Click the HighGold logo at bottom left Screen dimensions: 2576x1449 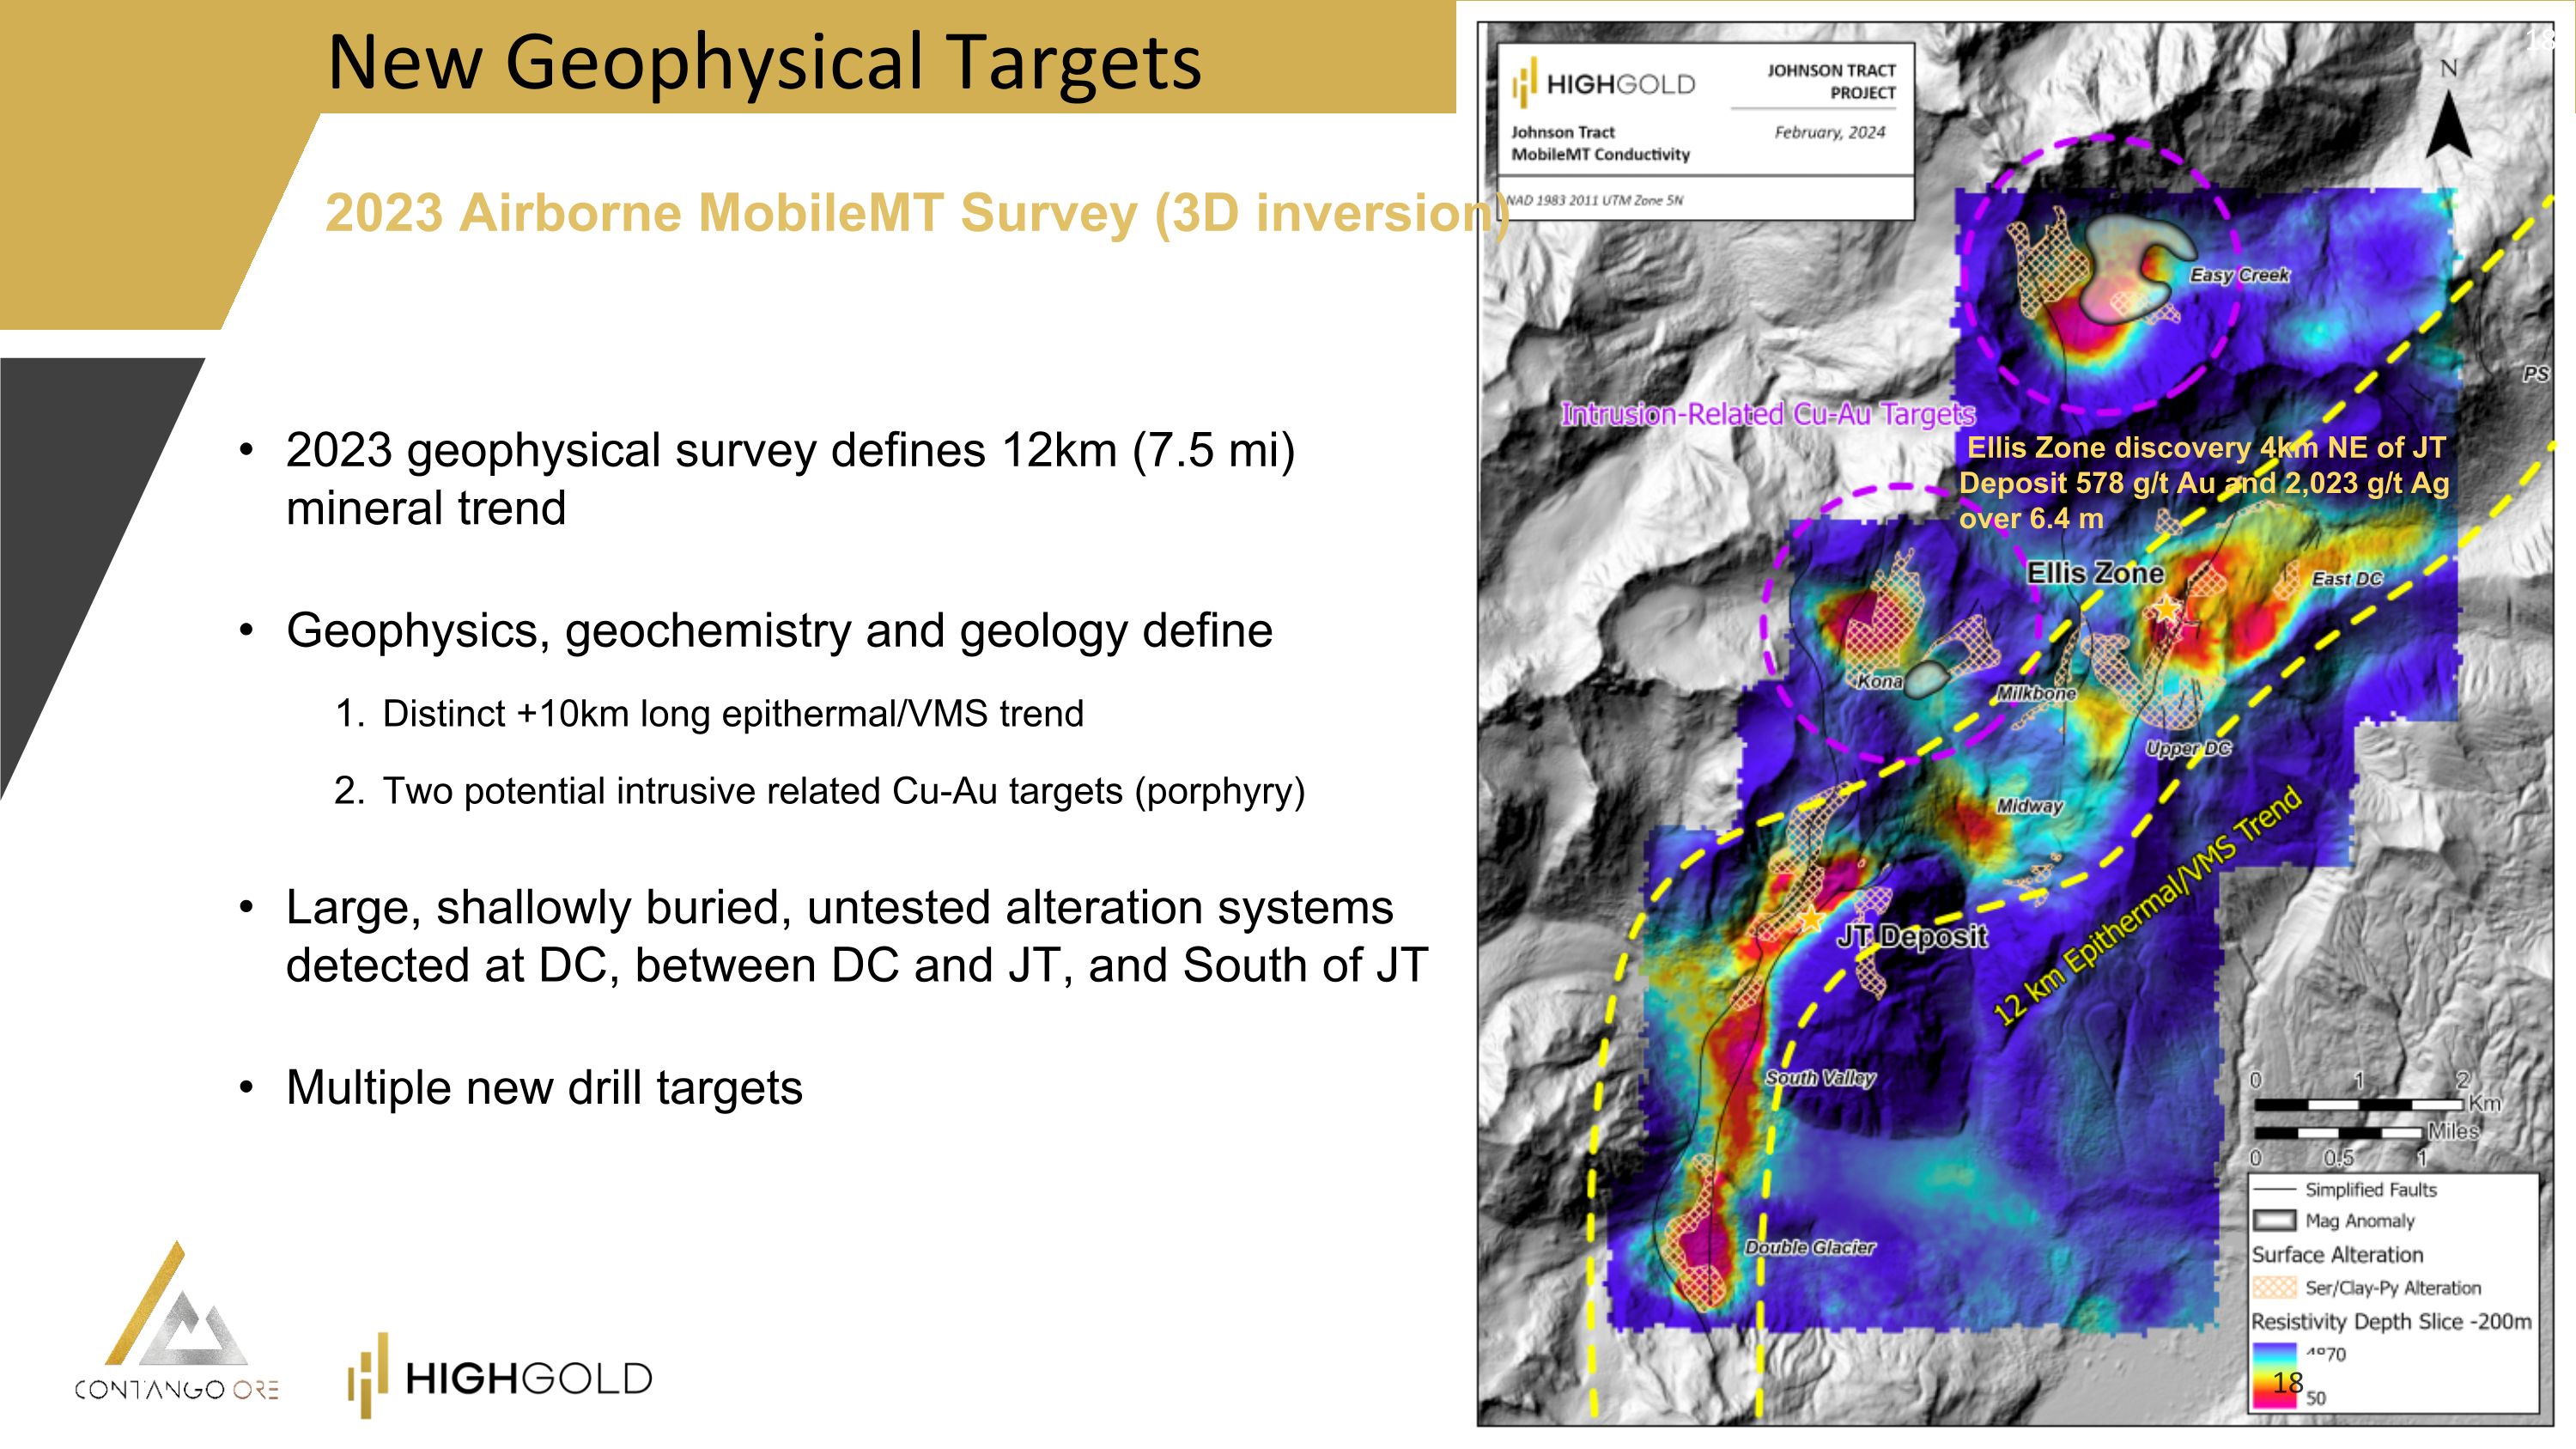[x=499, y=1376]
